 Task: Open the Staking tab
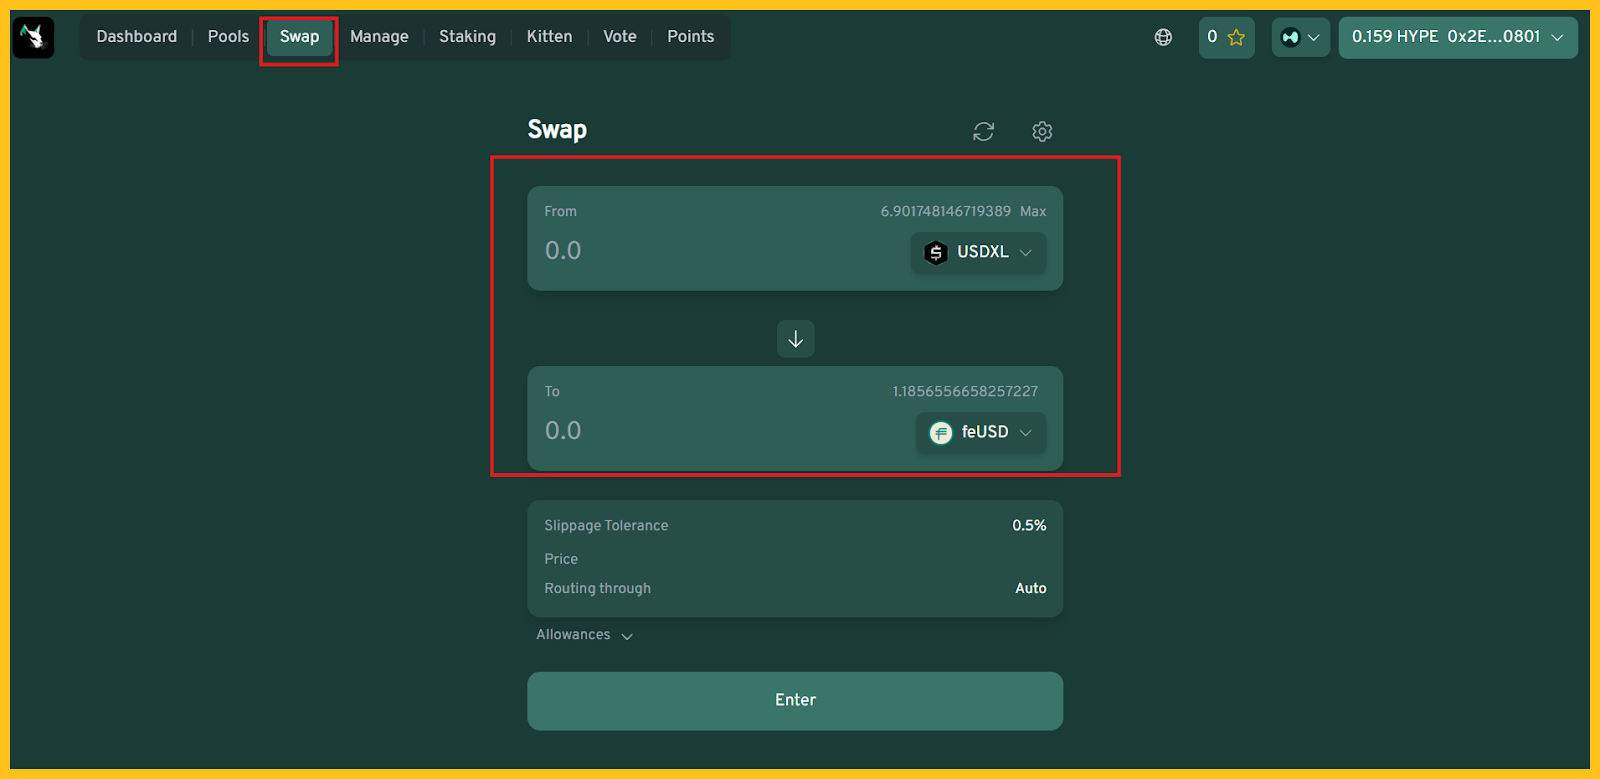467,37
